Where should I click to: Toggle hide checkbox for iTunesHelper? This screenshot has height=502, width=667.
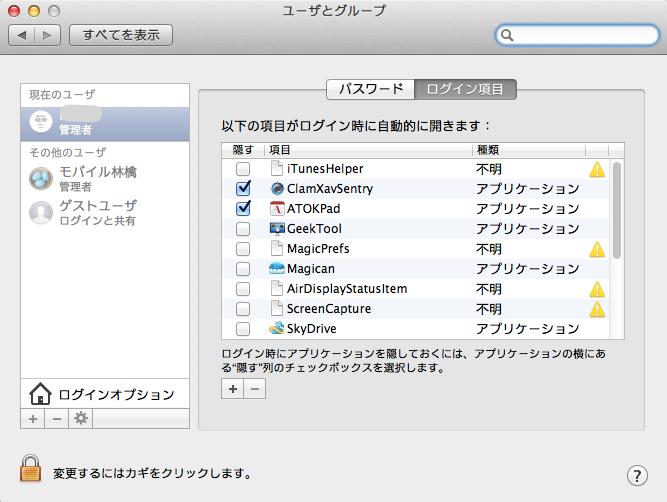[x=243, y=169]
